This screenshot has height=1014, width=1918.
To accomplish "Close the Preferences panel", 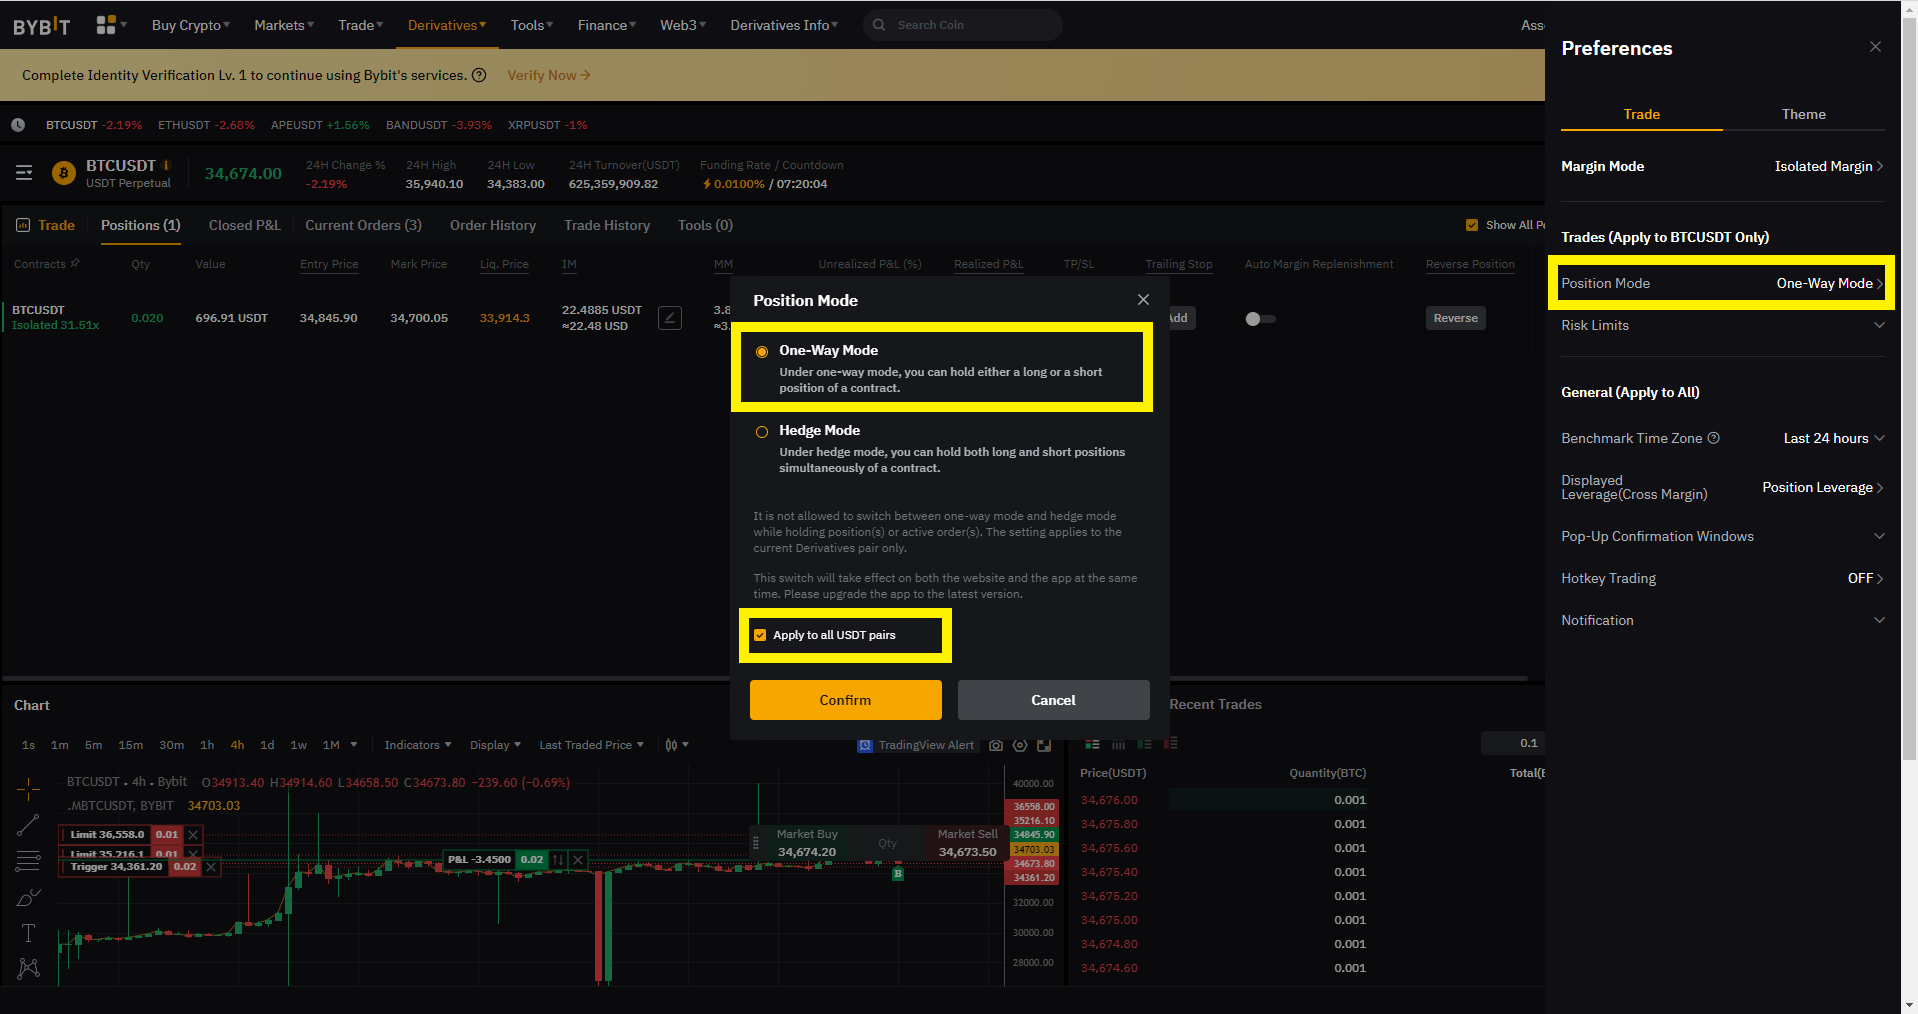I will [x=1875, y=47].
